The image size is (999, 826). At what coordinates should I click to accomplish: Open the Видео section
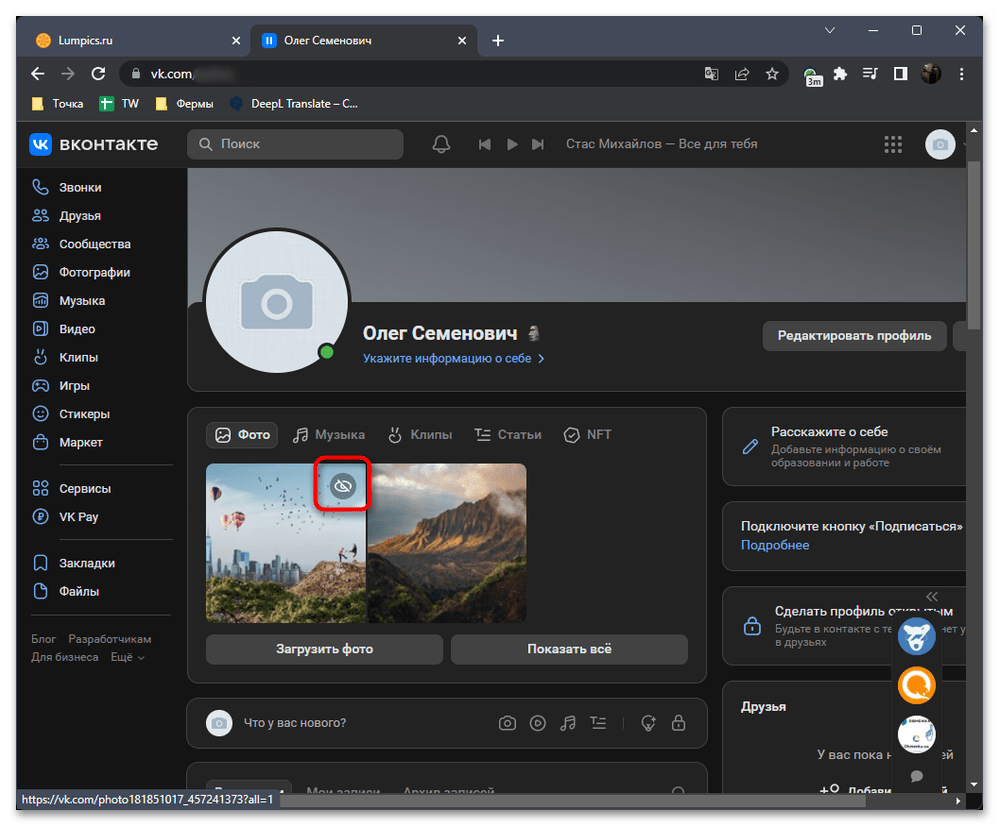64,329
